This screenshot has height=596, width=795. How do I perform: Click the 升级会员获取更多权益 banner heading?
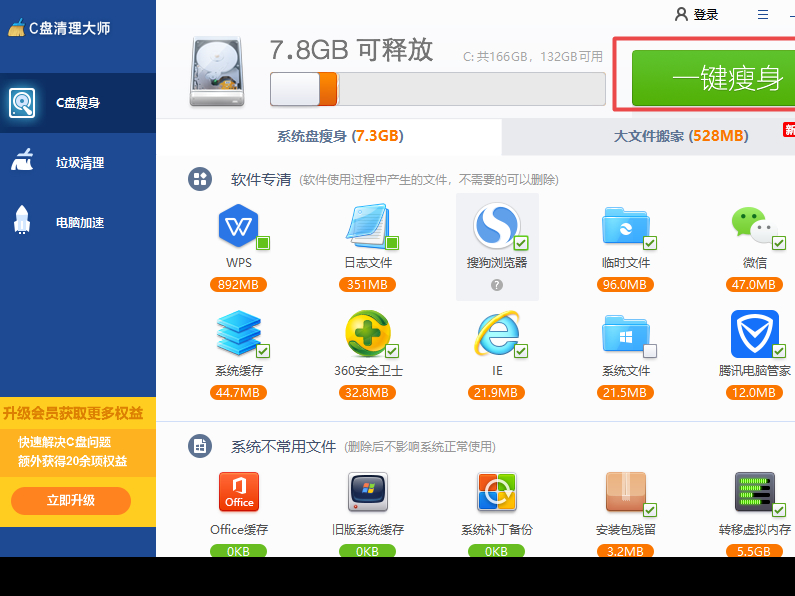73,413
